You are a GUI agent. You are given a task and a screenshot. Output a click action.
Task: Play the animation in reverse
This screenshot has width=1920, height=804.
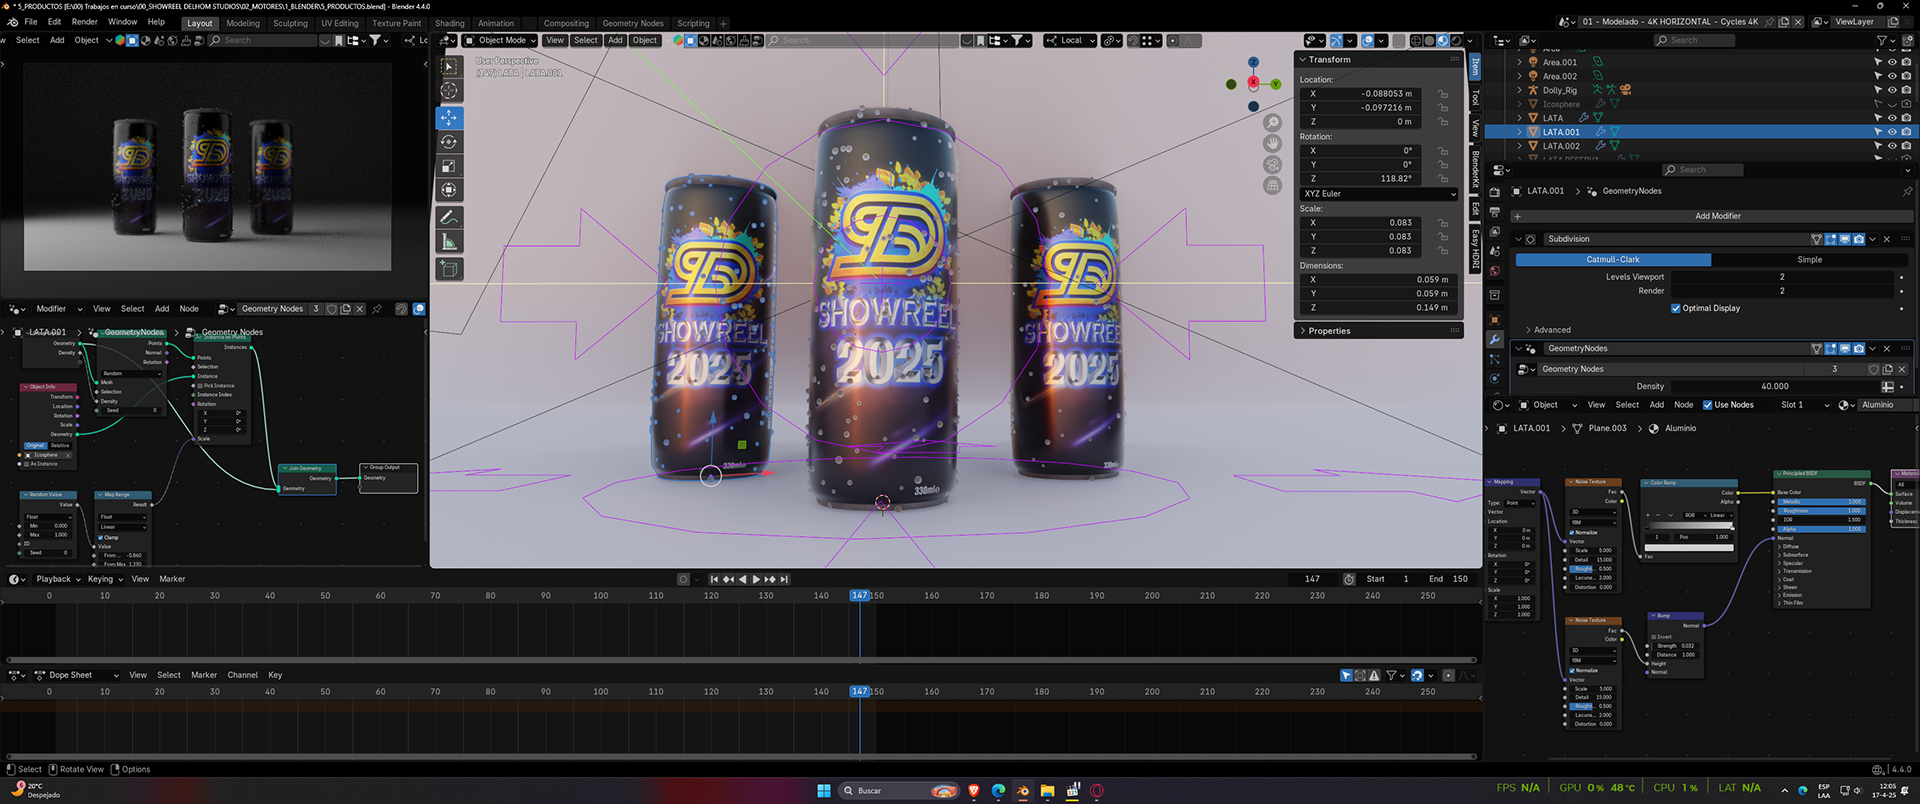pos(742,579)
